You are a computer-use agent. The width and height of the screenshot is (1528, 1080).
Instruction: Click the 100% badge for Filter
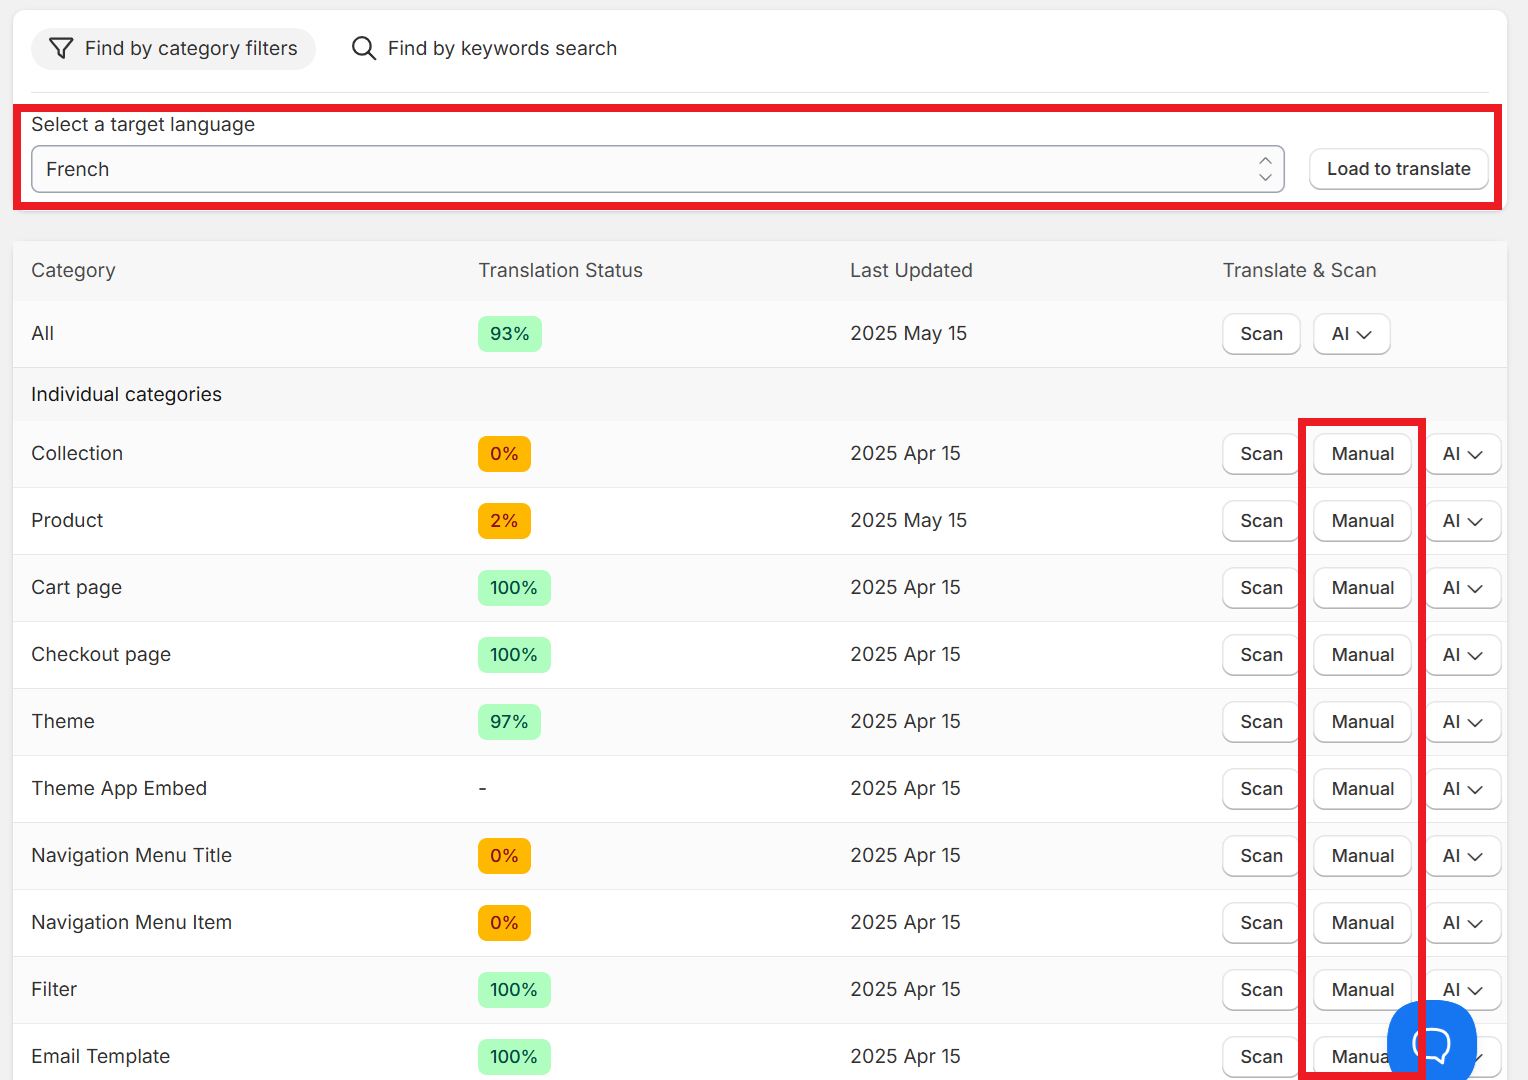coord(514,990)
